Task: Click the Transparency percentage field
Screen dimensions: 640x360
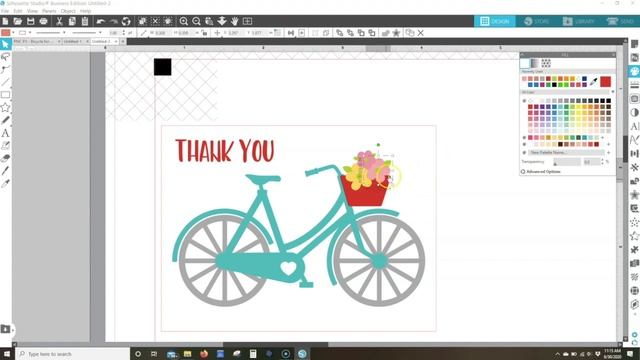Action: pyautogui.click(x=592, y=162)
